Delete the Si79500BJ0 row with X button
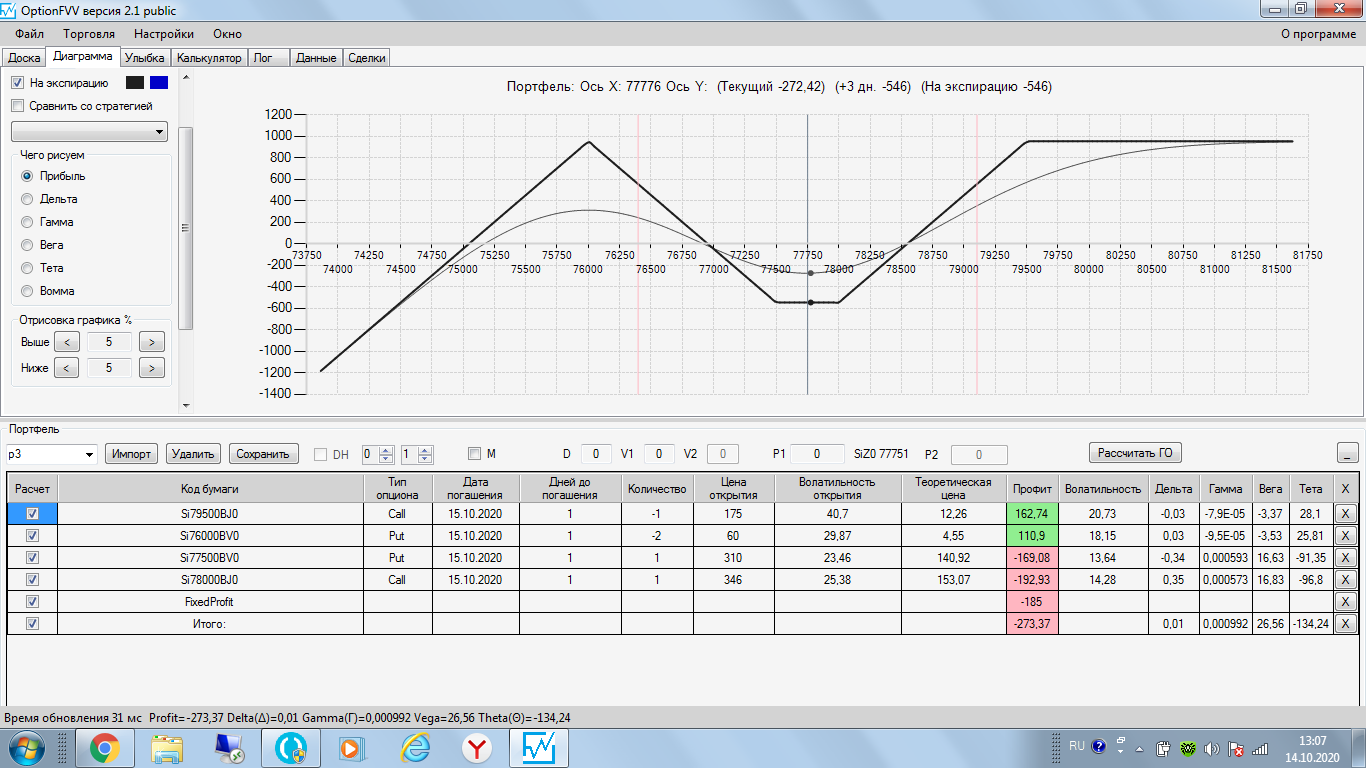The height and width of the screenshot is (768, 1366). (1345, 513)
